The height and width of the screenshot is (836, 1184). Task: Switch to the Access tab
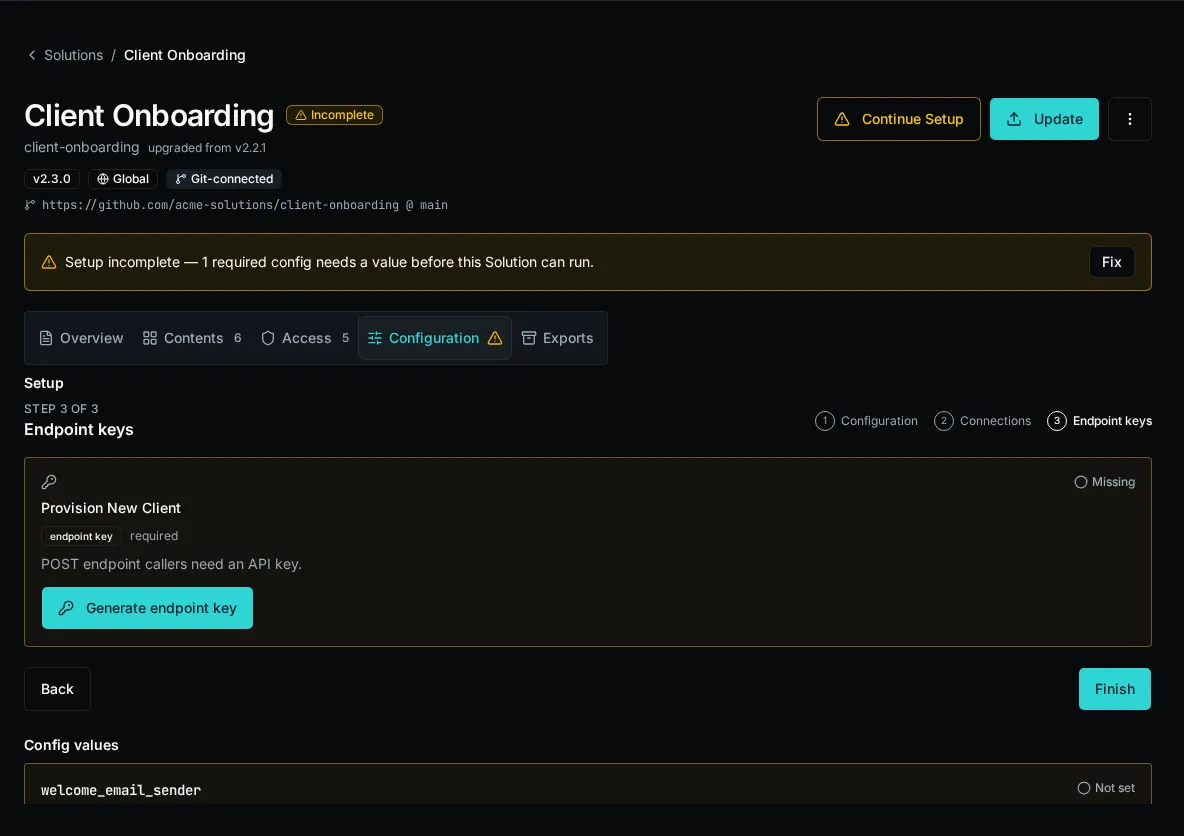tap(304, 338)
